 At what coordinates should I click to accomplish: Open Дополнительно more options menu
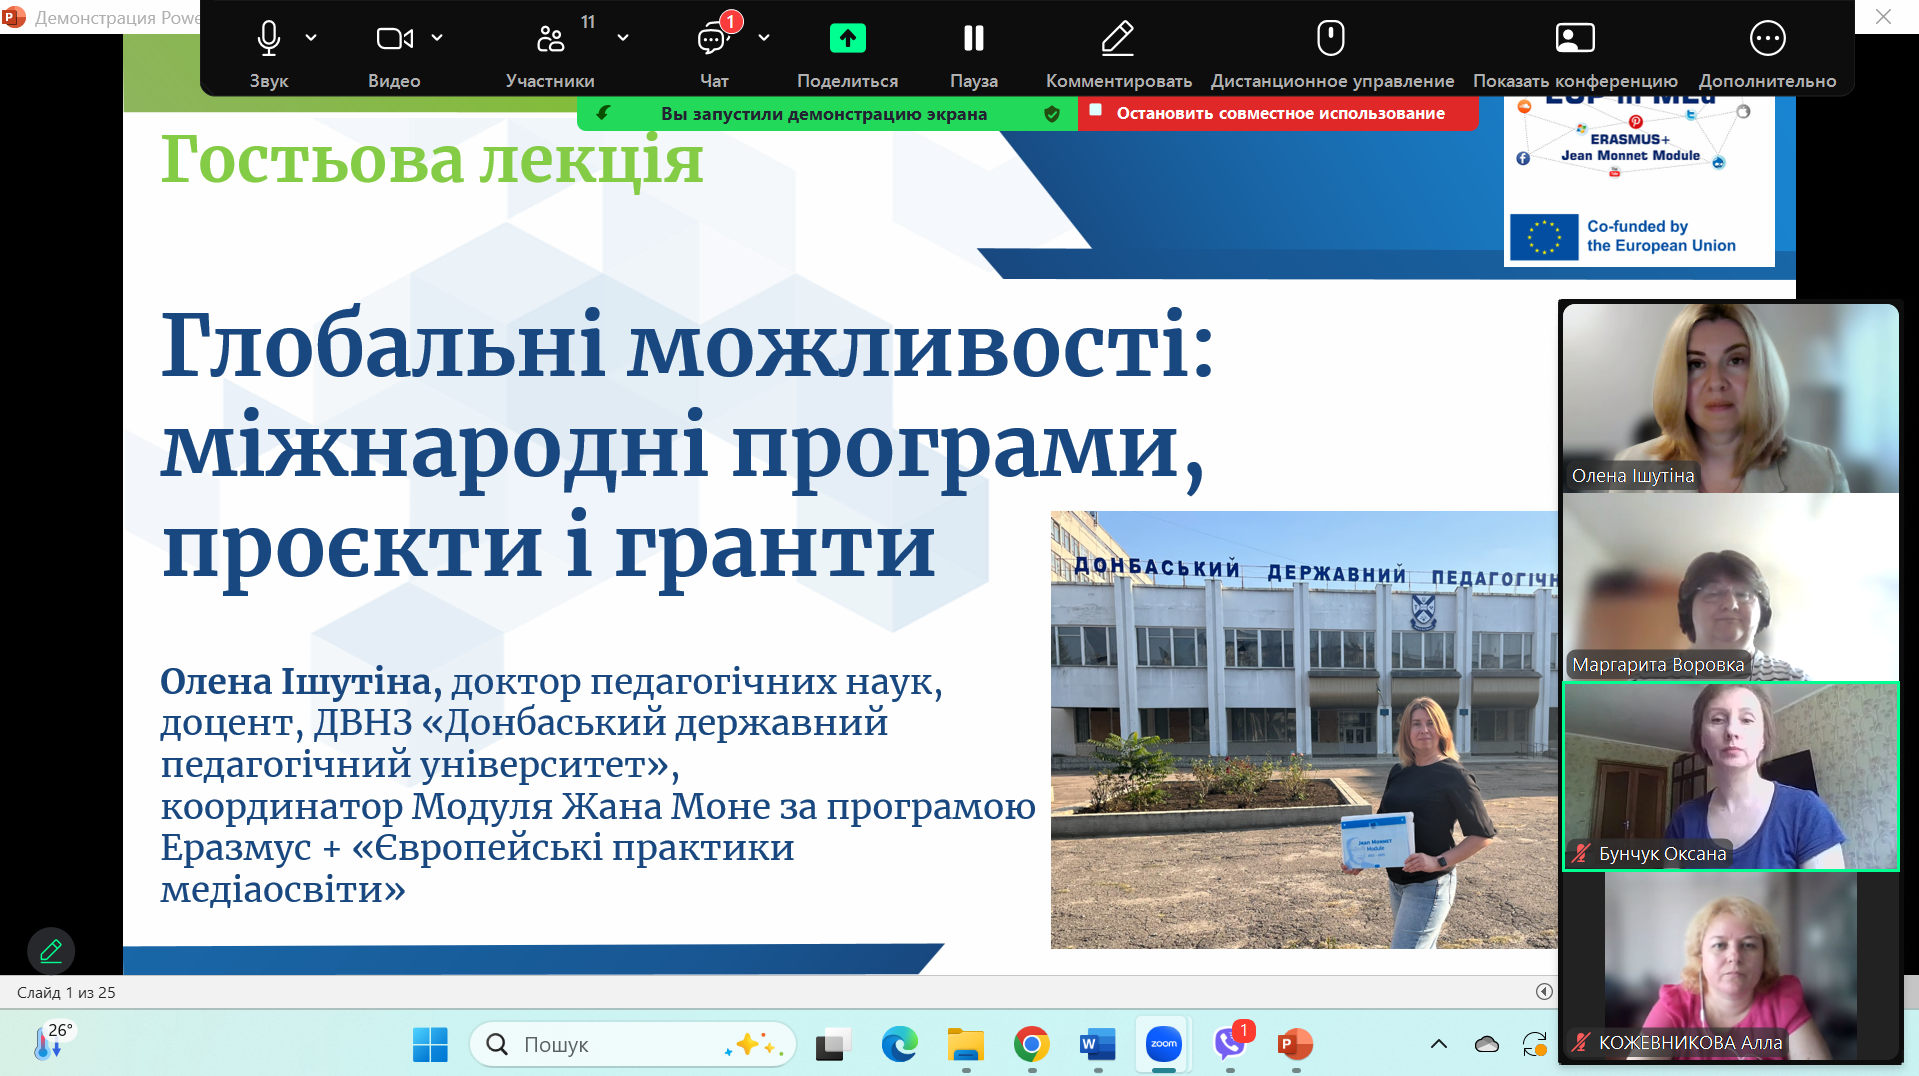[1767, 52]
